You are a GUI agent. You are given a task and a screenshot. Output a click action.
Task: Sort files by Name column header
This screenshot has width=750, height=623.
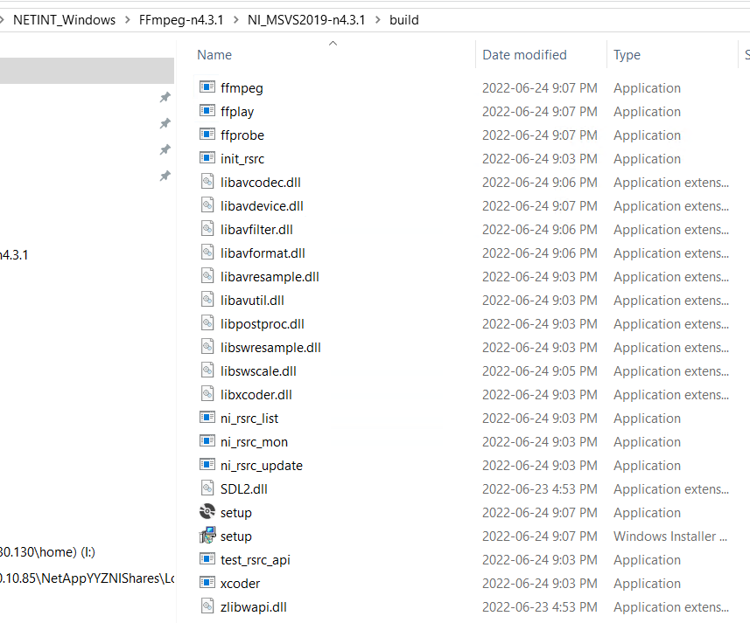point(214,55)
